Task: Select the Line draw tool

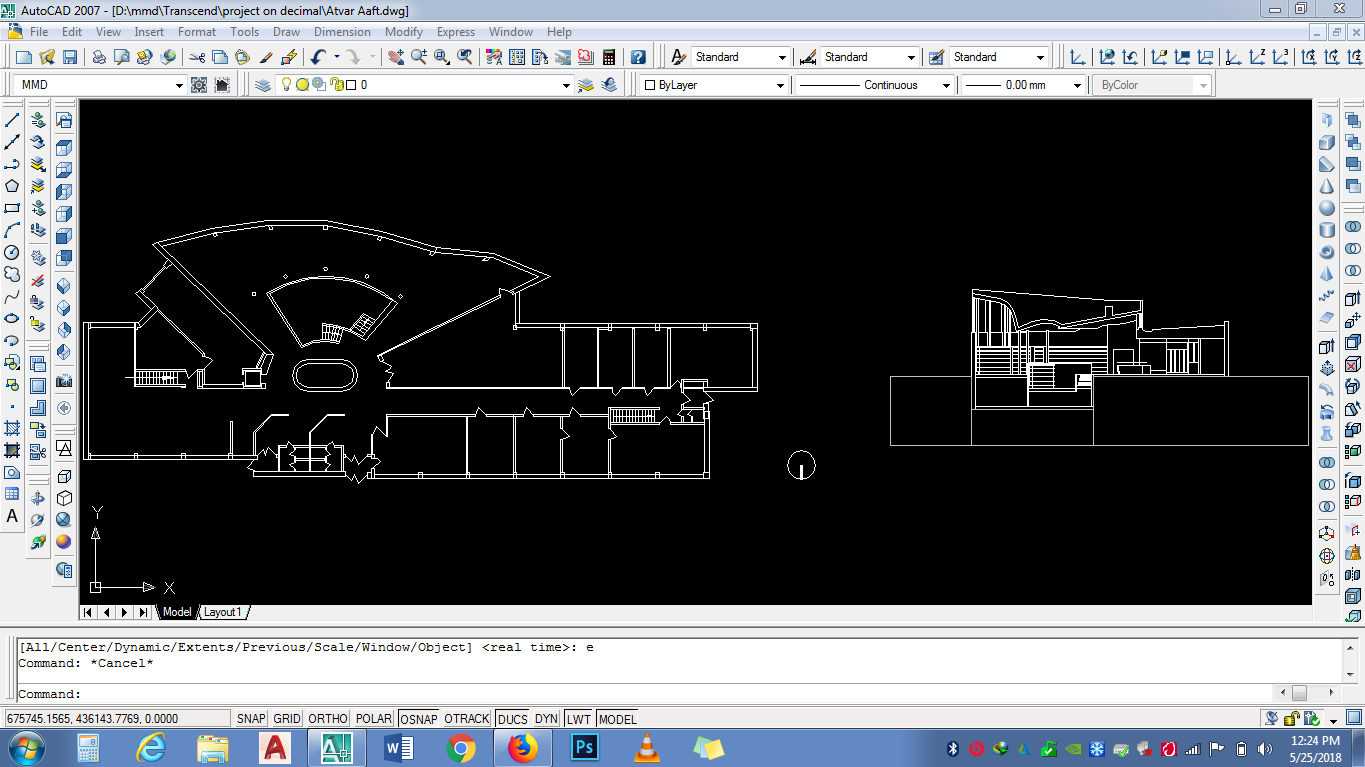Action: click(x=12, y=120)
